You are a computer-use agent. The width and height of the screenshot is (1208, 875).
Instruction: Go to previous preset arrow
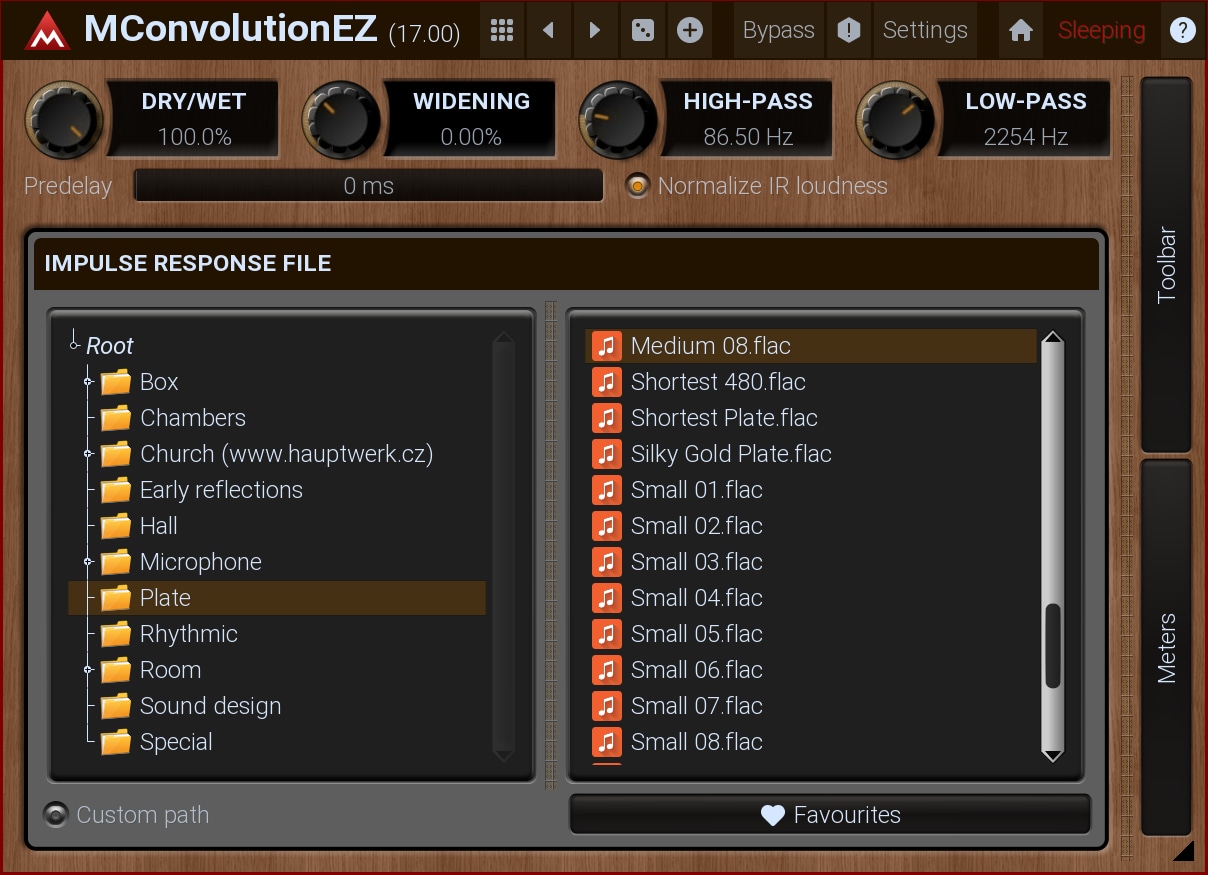[548, 31]
